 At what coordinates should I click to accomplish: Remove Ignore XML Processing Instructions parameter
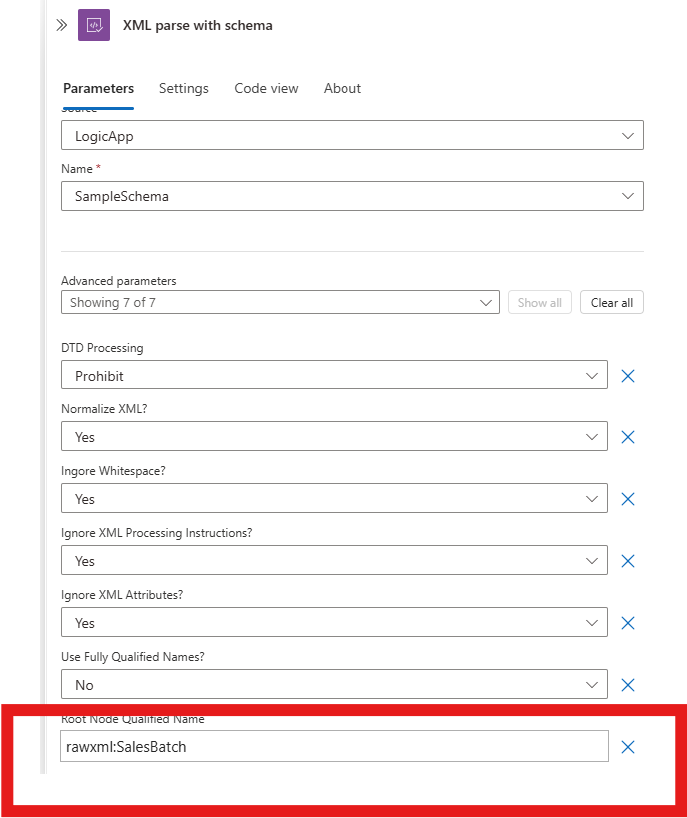(628, 561)
